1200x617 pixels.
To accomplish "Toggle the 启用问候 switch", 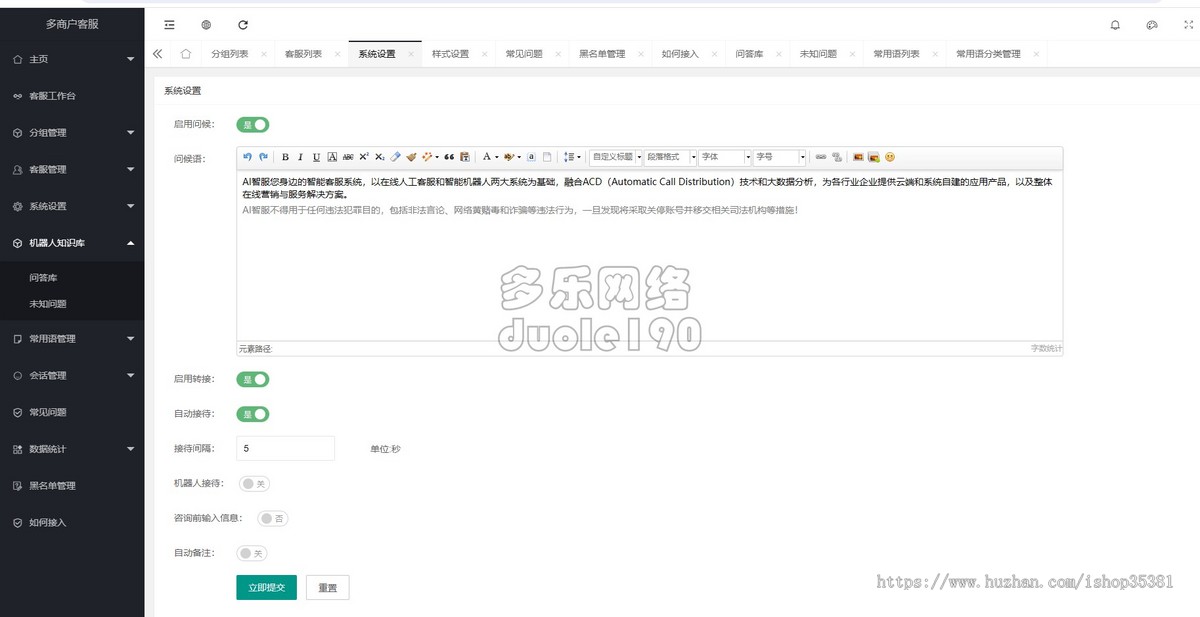I will coord(253,125).
